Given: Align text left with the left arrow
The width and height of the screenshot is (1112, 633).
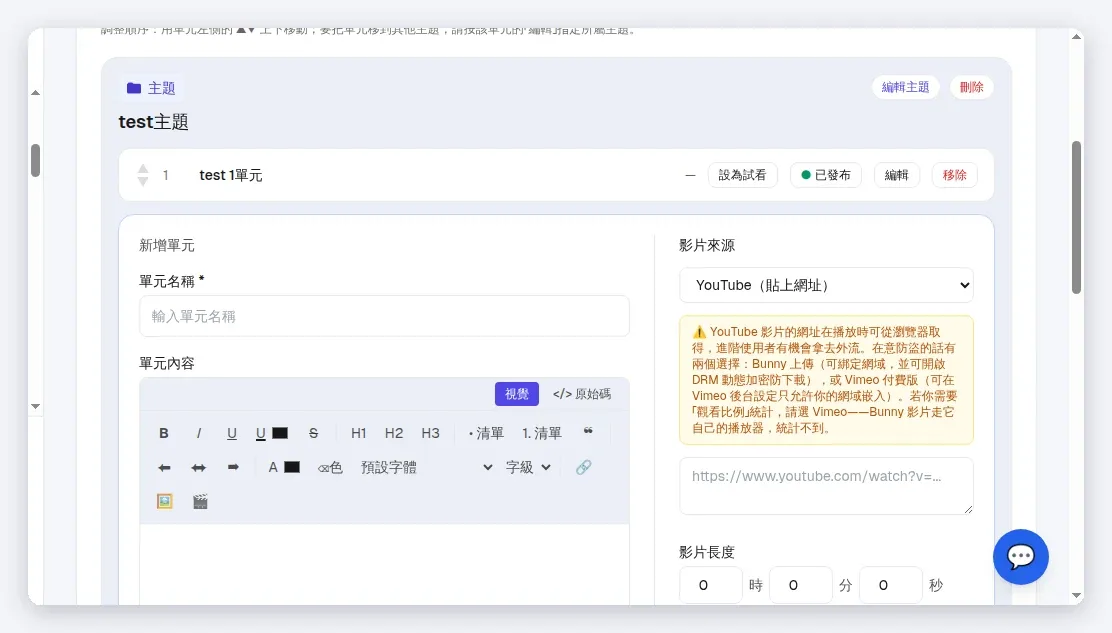Looking at the screenshot, I should pos(164,468).
